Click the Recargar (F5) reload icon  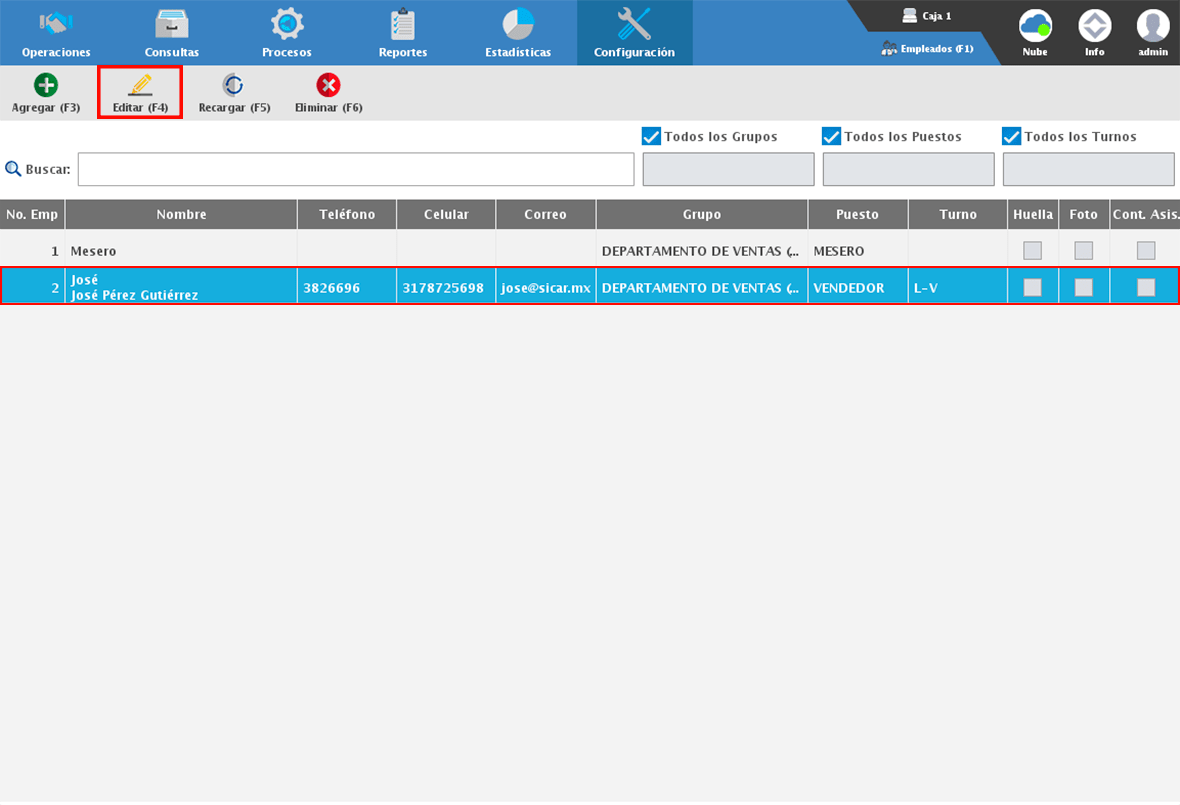[234, 86]
